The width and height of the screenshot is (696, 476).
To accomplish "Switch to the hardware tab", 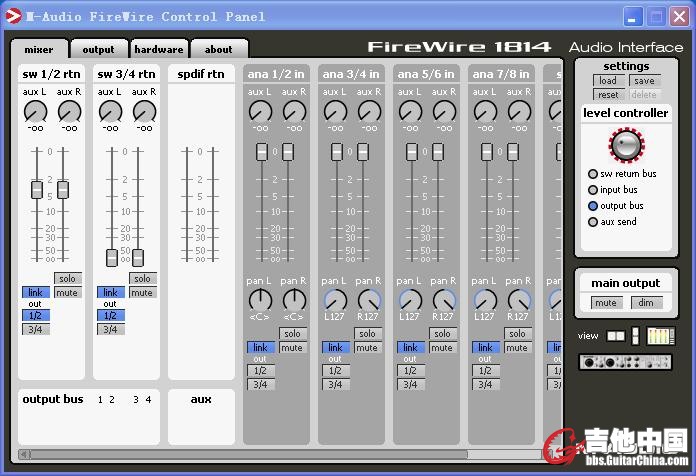I will (159, 49).
